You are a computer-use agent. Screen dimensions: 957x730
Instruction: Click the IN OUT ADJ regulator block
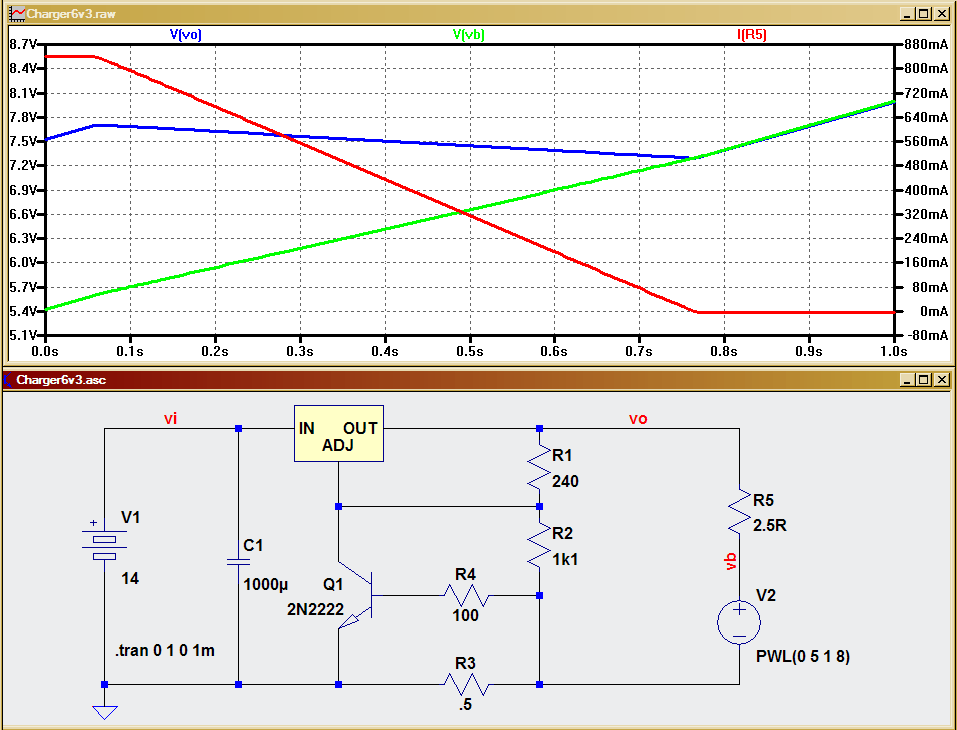click(x=339, y=433)
